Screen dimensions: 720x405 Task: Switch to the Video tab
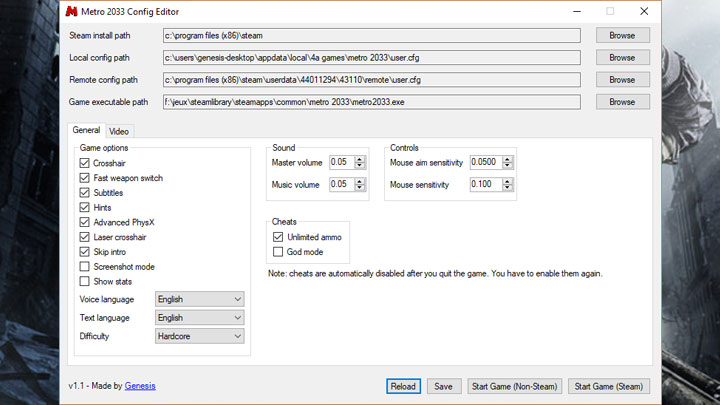pos(119,131)
